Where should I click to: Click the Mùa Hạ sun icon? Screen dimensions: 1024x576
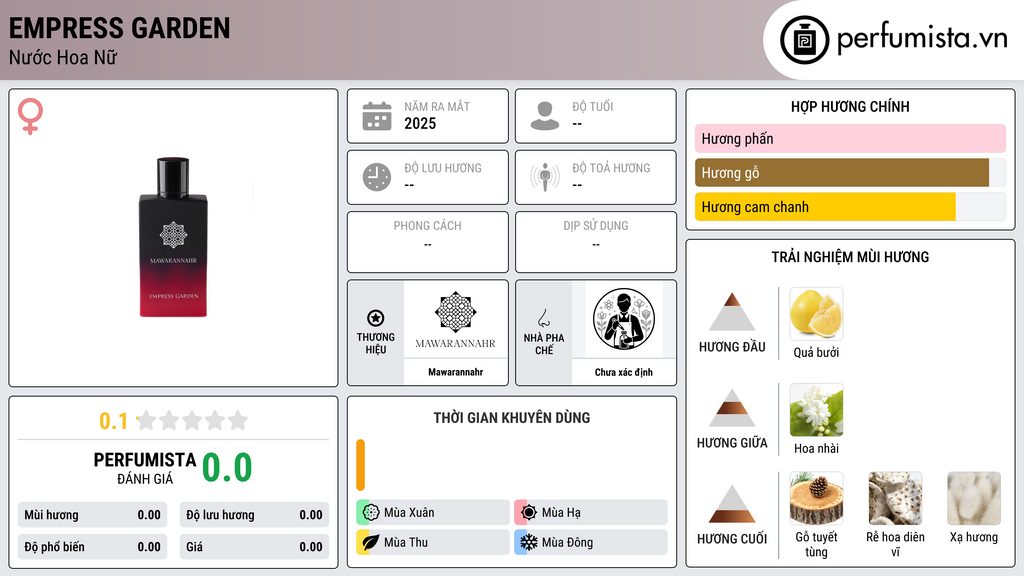529,513
